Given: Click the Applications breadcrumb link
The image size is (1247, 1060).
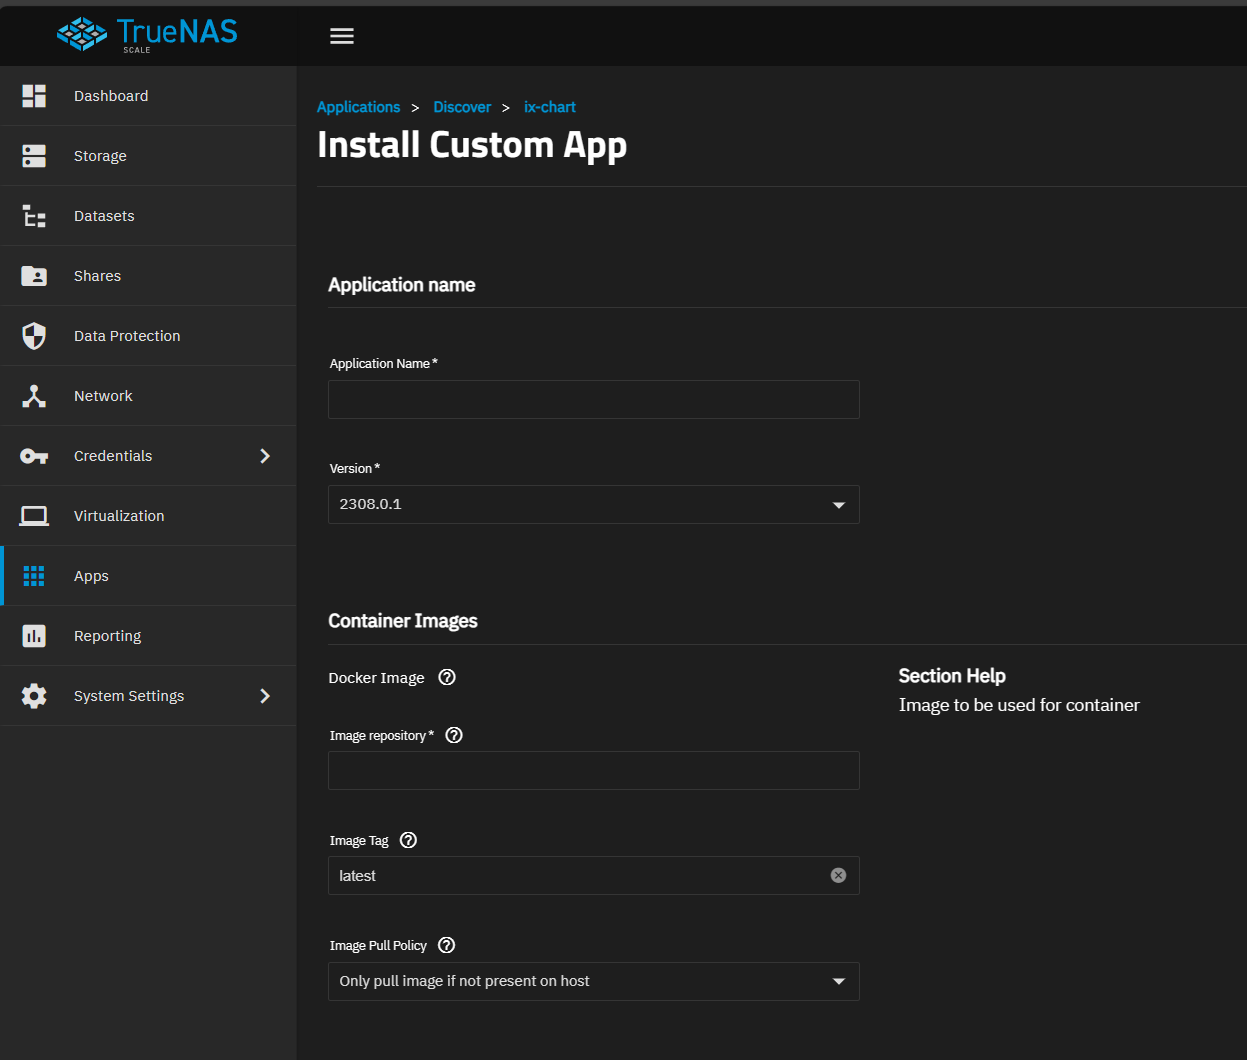Looking at the screenshot, I should [358, 107].
